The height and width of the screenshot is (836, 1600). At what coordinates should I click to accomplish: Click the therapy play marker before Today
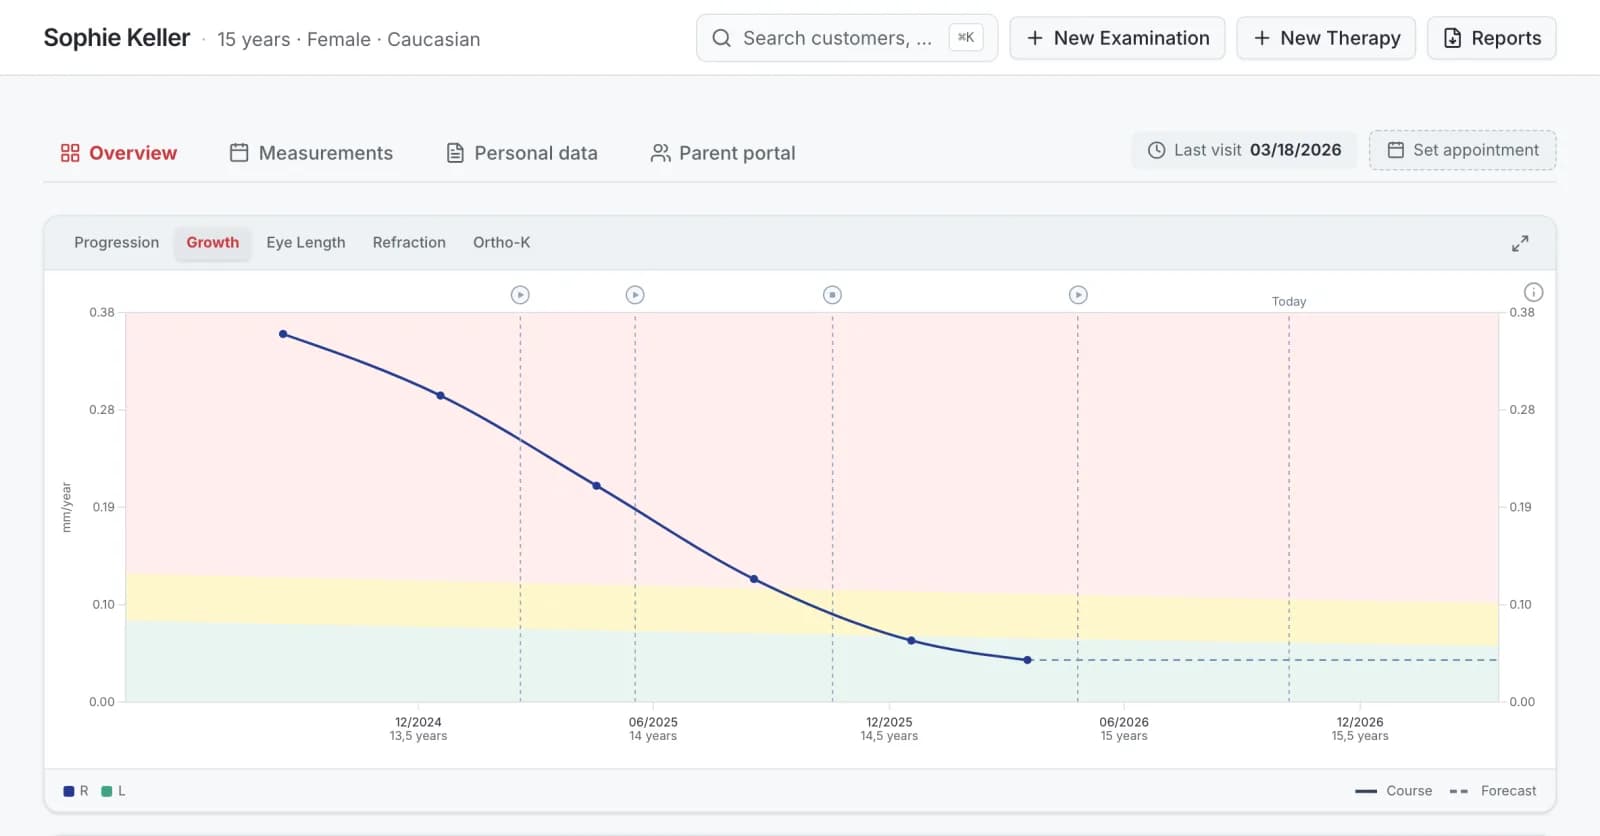point(1078,295)
